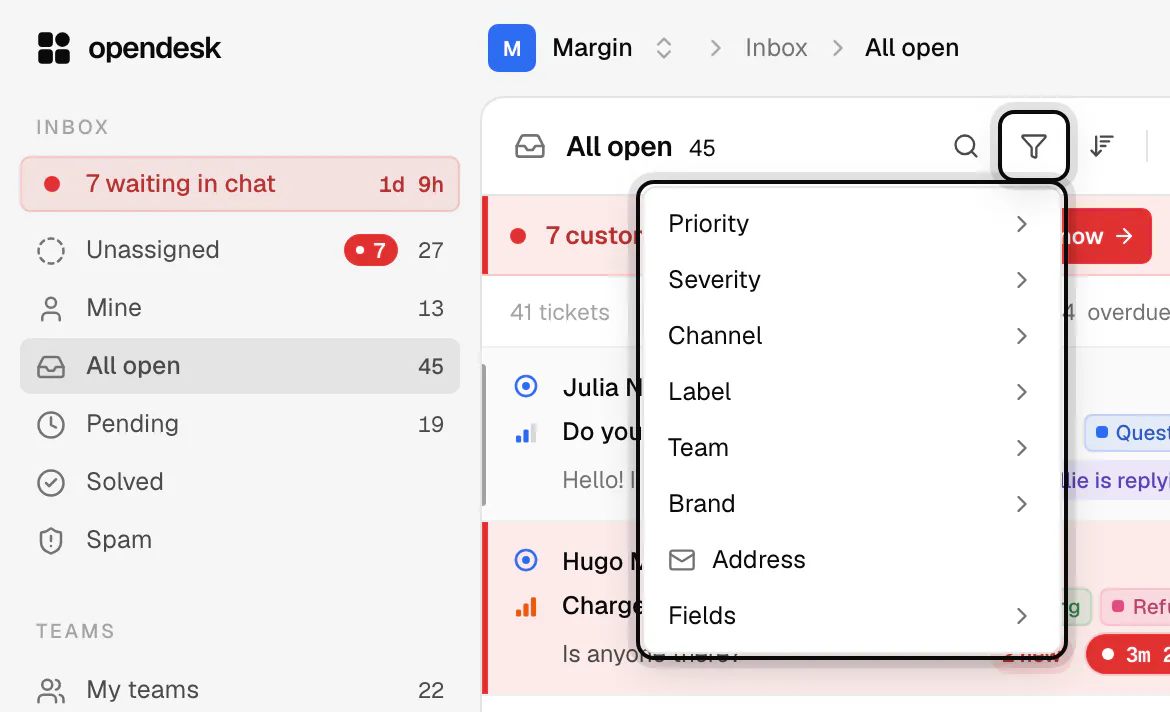
Task: Click the Inbox breadcrumb link
Action: click(x=776, y=48)
